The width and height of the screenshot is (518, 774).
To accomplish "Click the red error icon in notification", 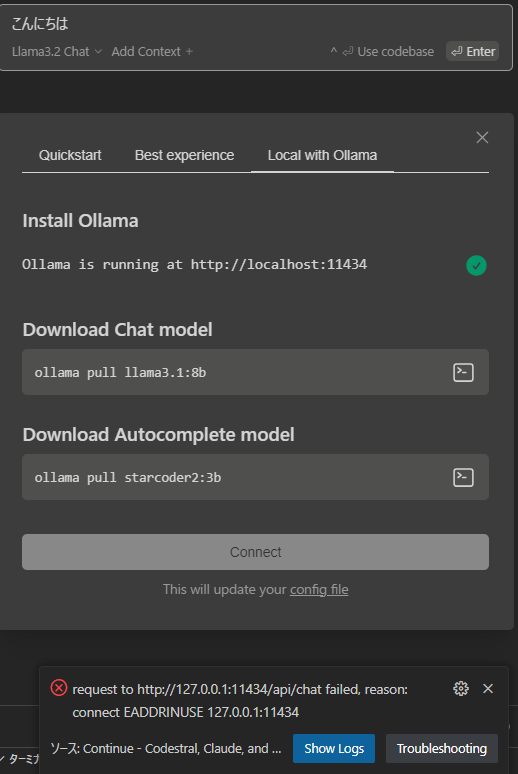I will pyautogui.click(x=59, y=688).
